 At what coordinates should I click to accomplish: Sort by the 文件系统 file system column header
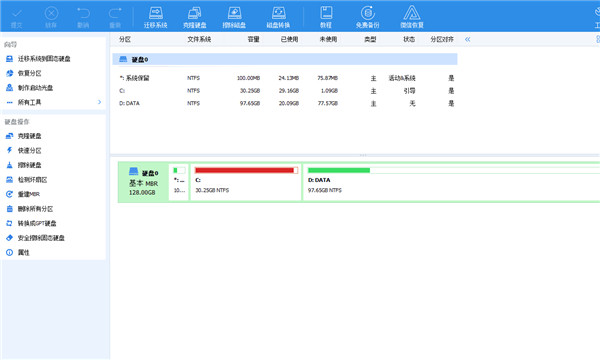[x=199, y=39]
